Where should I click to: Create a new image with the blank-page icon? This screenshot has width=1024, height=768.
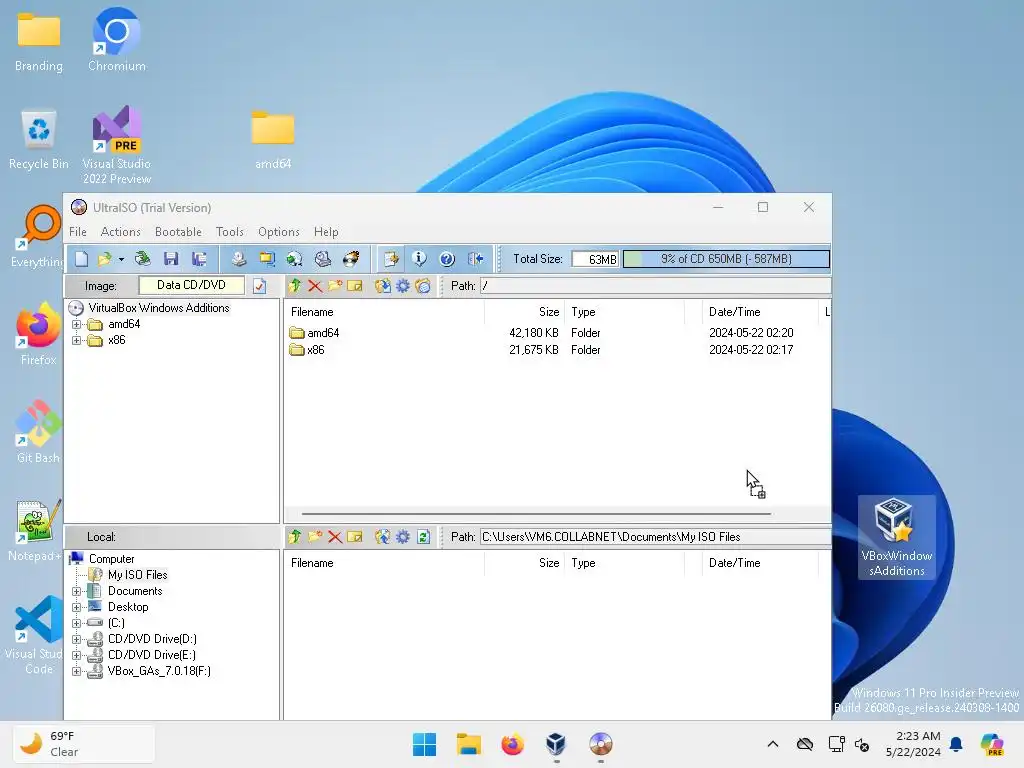pyautogui.click(x=82, y=259)
